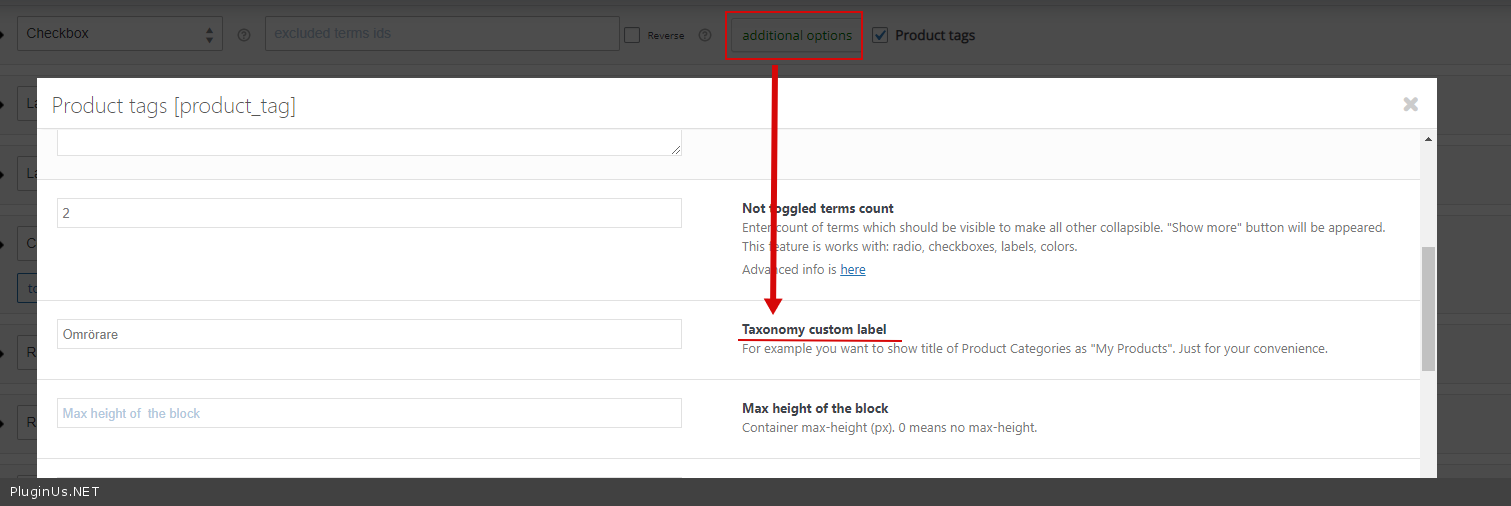Click help icon next to Reverse

pyautogui.click(x=705, y=35)
